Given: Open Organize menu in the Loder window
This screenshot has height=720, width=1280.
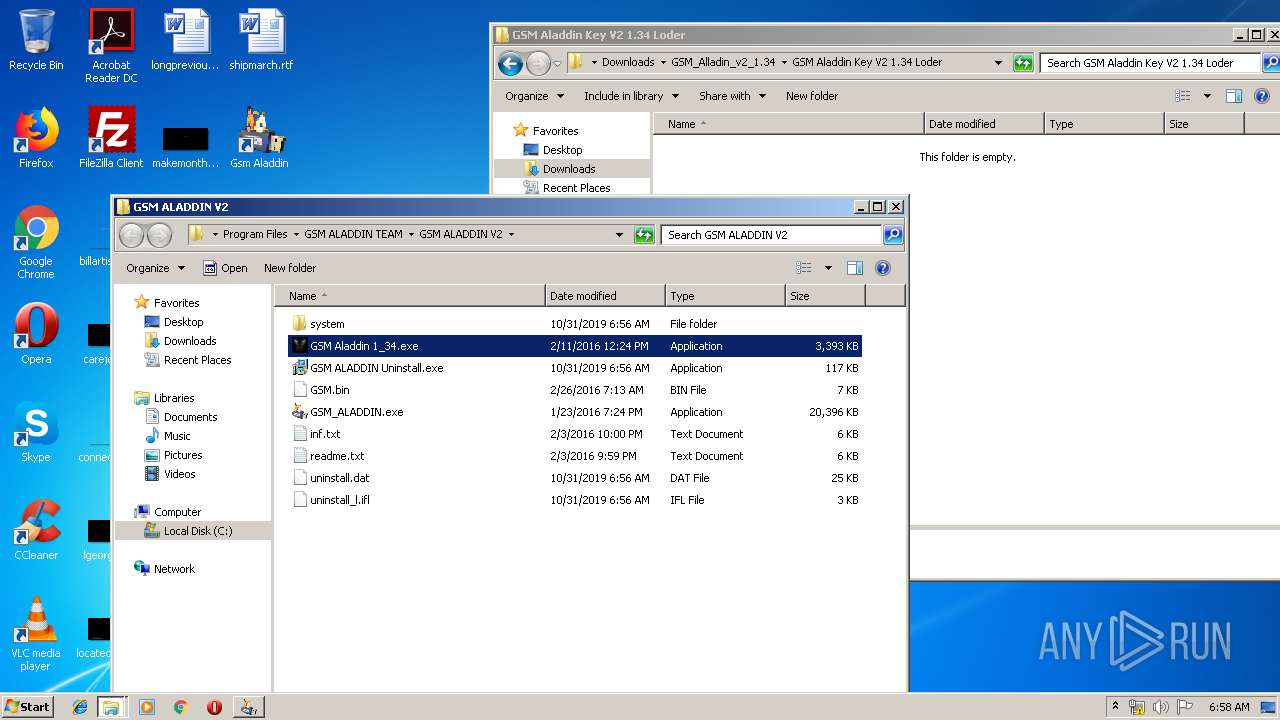Looking at the screenshot, I should coord(534,96).
